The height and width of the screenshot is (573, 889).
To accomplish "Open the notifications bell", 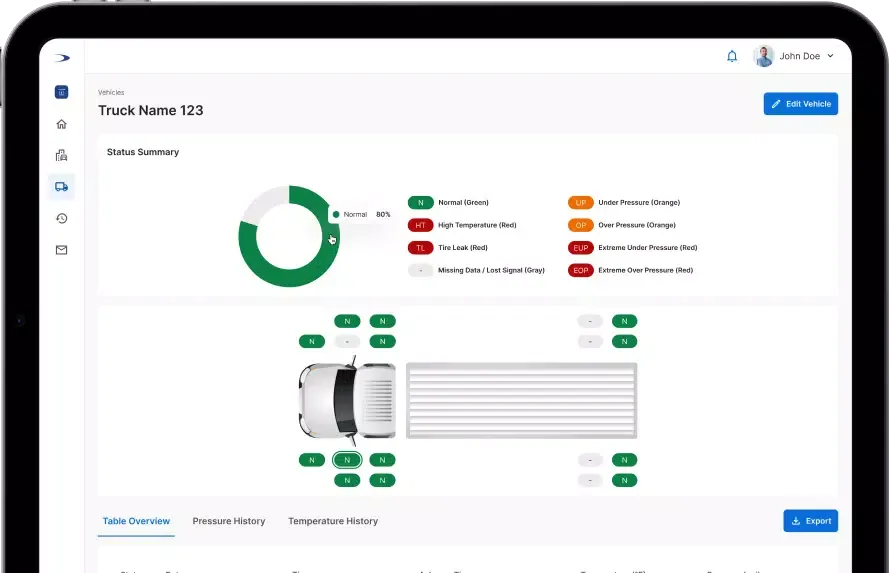I will pyautogui.click(x=732, y=56).
